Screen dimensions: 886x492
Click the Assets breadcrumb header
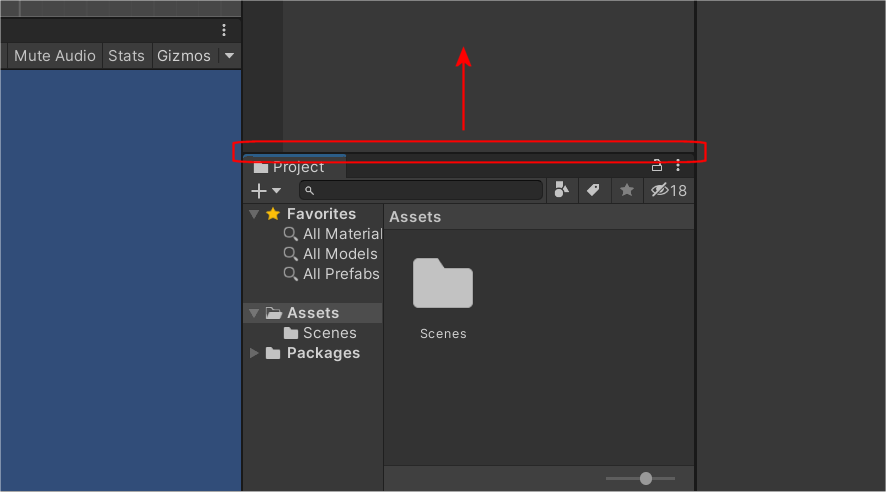click(415, 217)
